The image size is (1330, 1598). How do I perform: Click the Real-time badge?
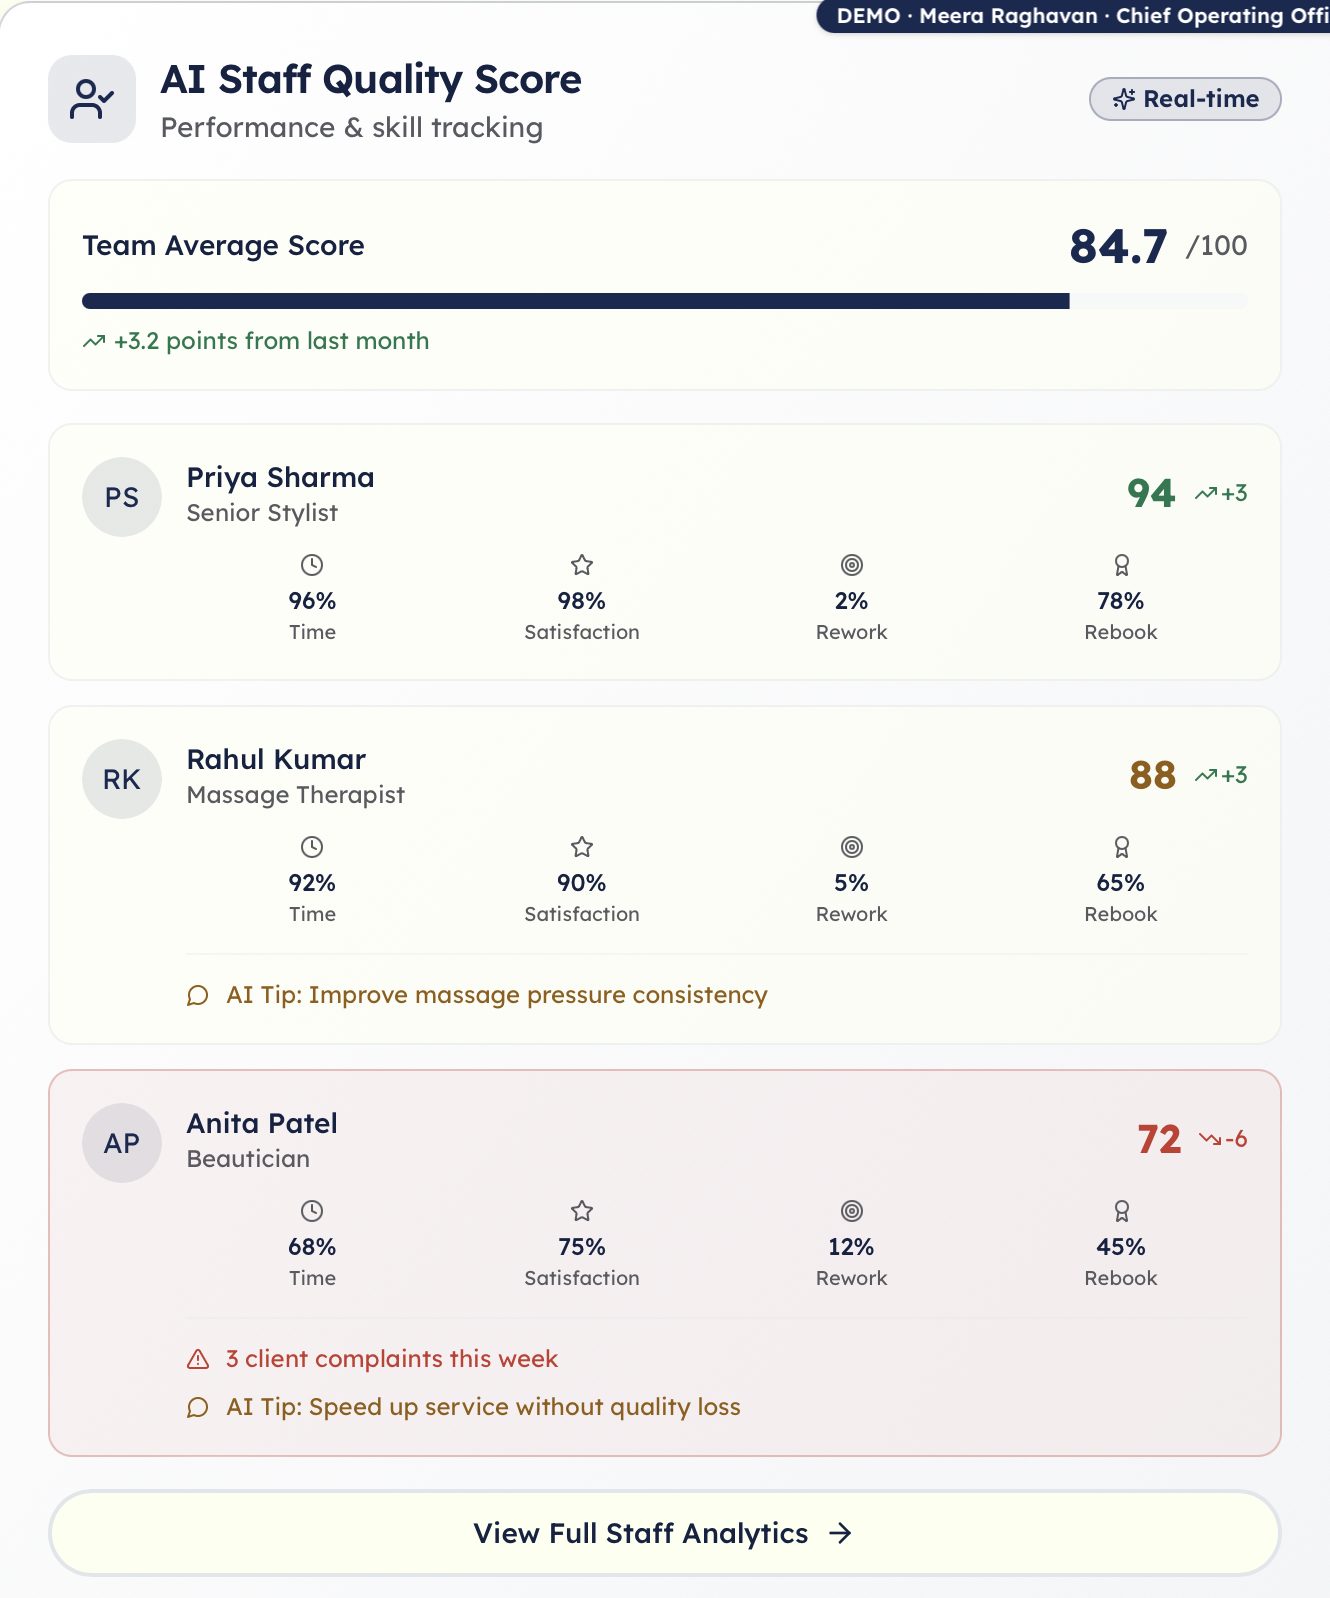click(x=1185, y=99)
